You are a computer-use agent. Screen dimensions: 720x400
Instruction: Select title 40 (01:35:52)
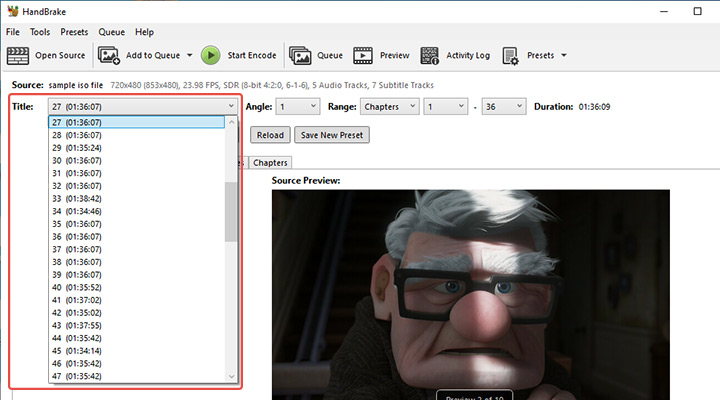tap(136, 287)
